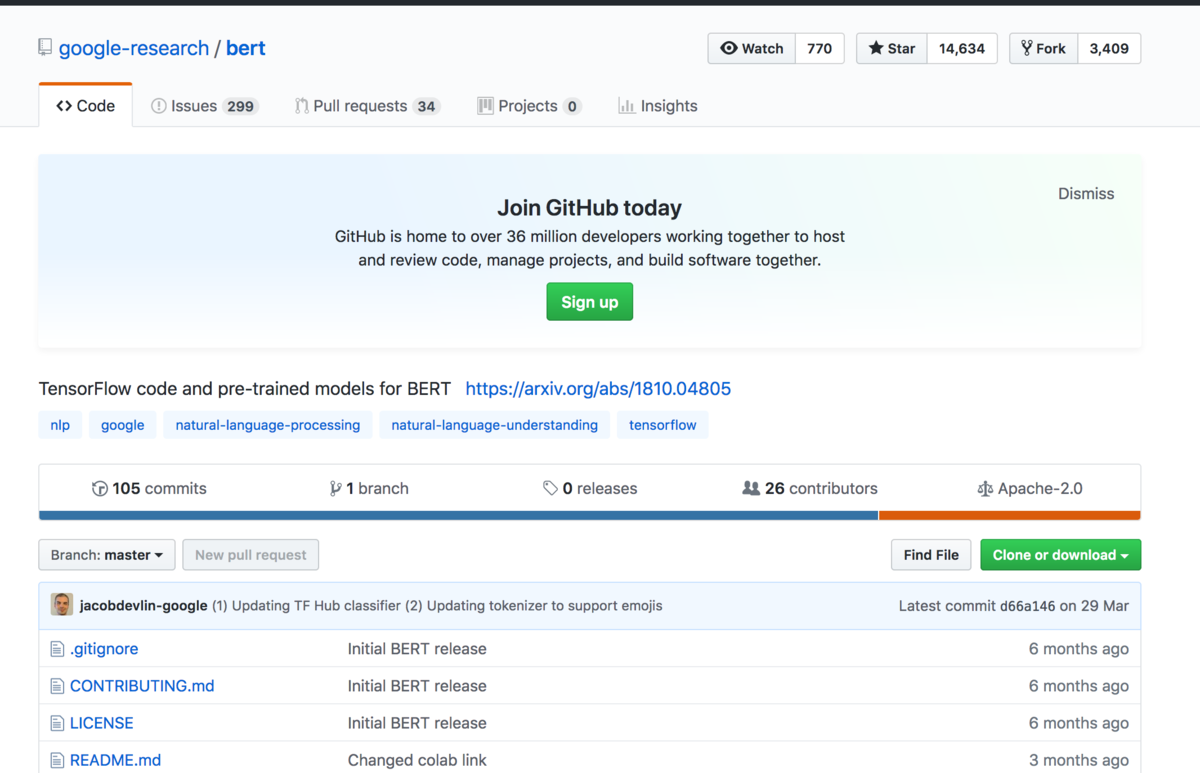Open the Apache-2.0 license link
This screenshot has height=773, width=1200.
tap(1030, 488)
